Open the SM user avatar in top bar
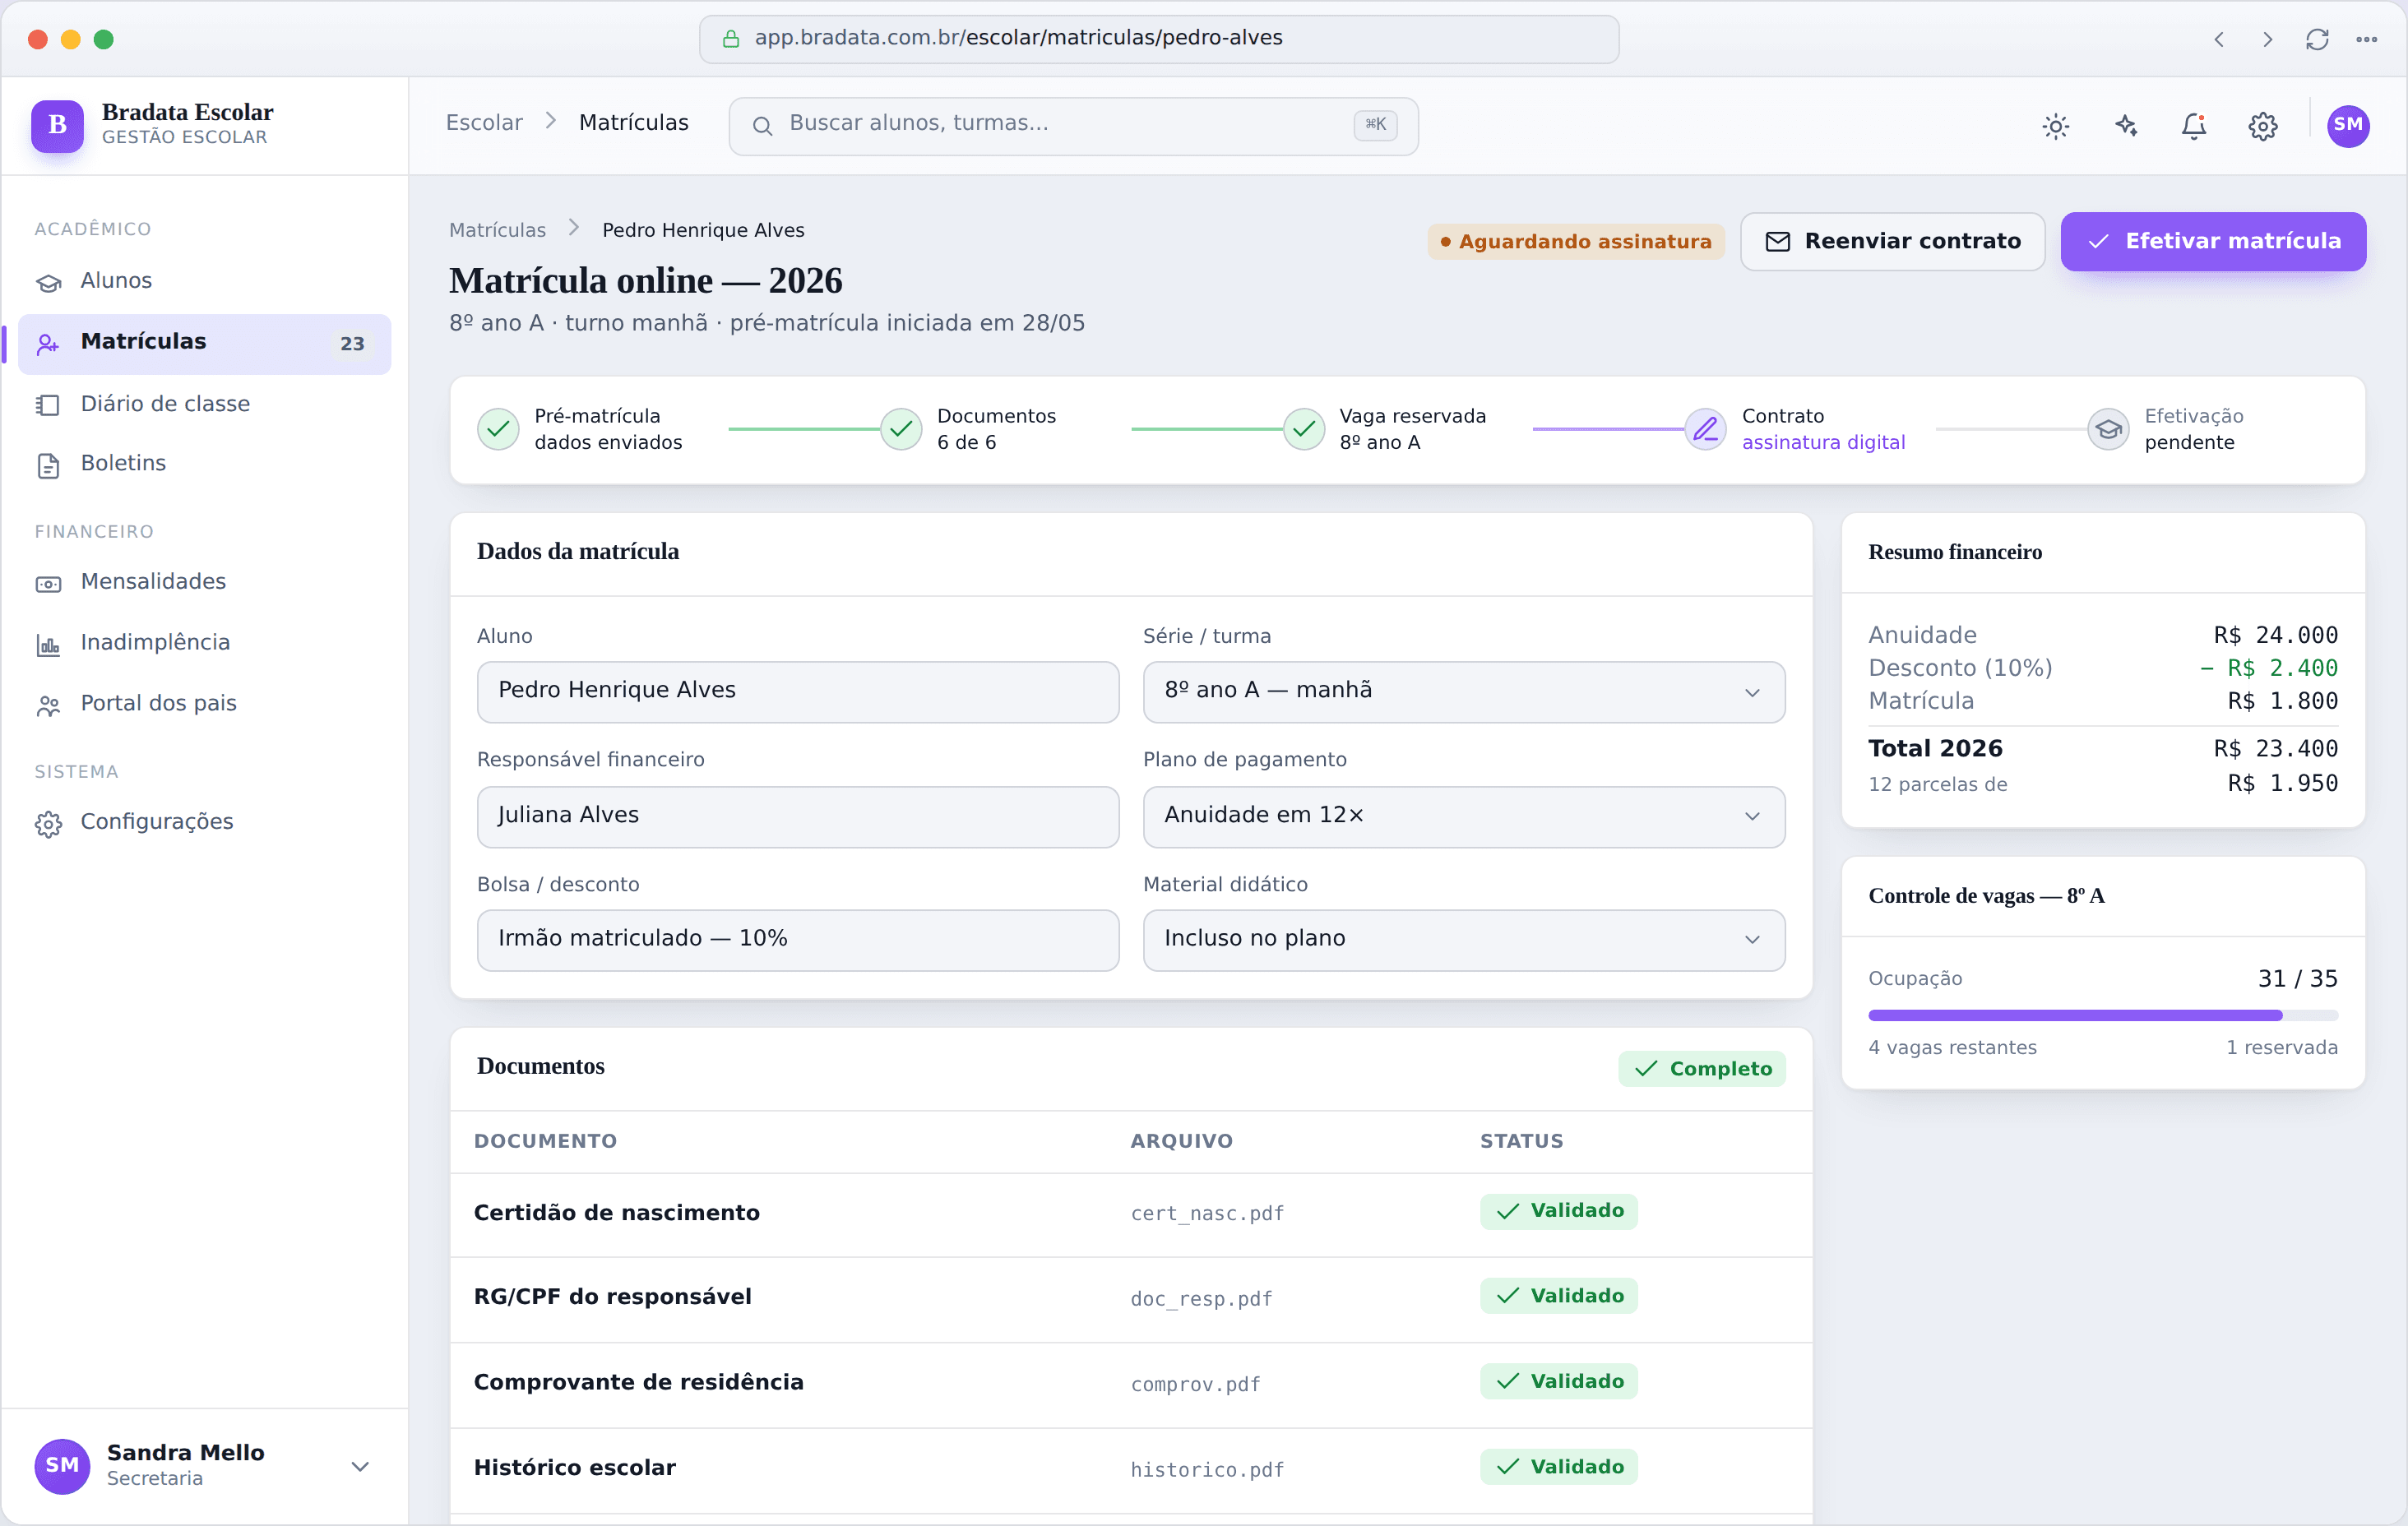 (2348, 126)
